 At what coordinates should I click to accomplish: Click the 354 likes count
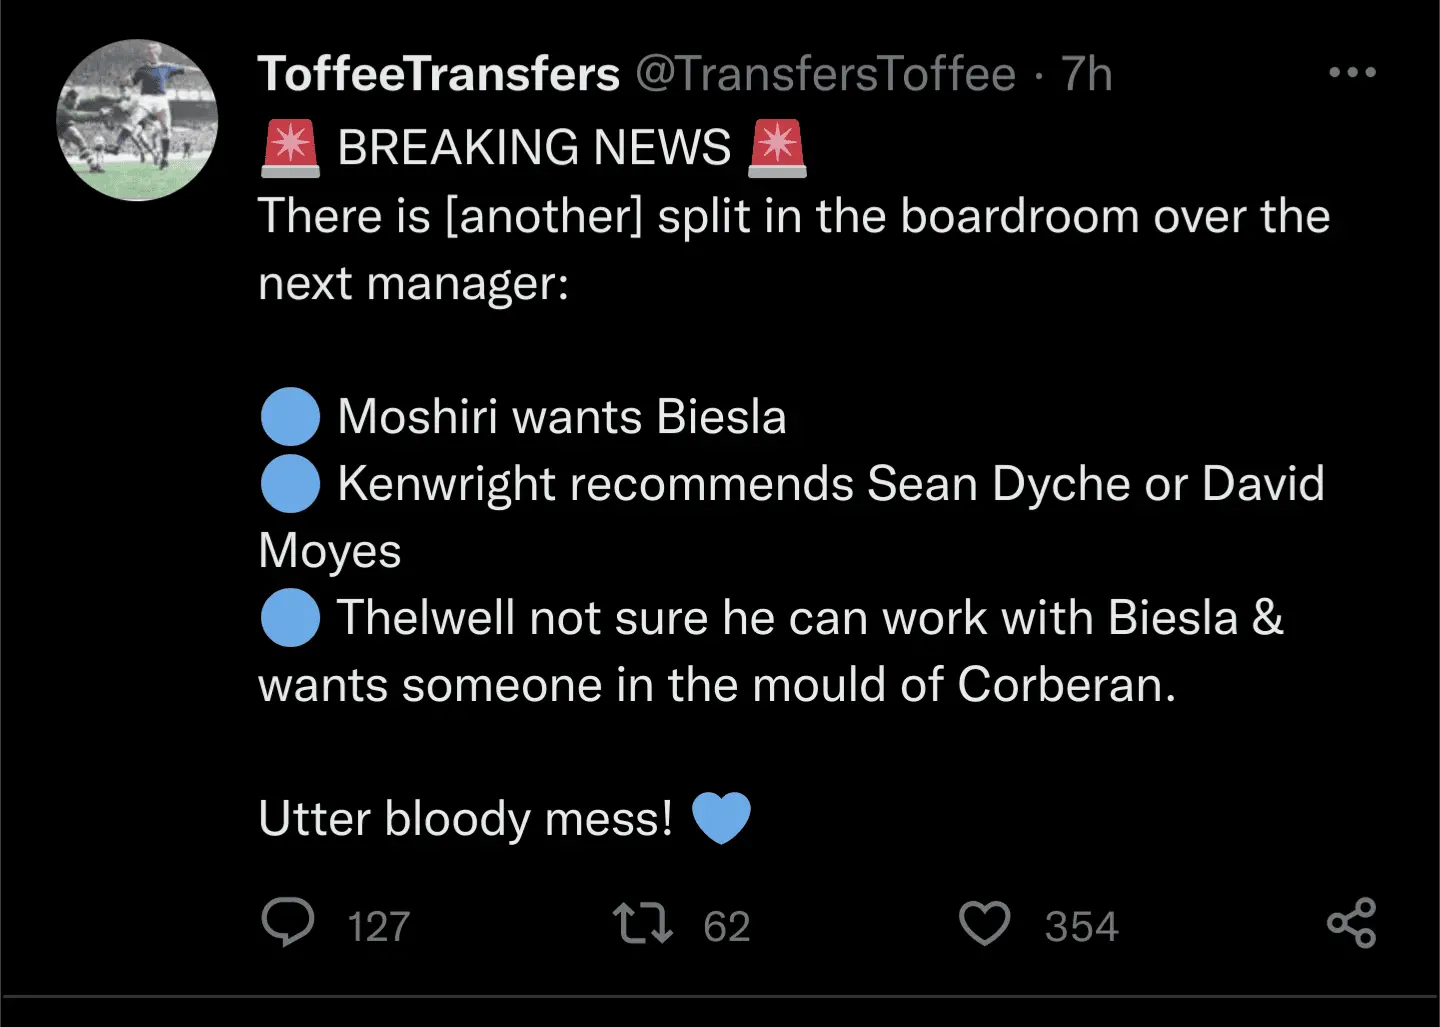tap(1081, 927)
